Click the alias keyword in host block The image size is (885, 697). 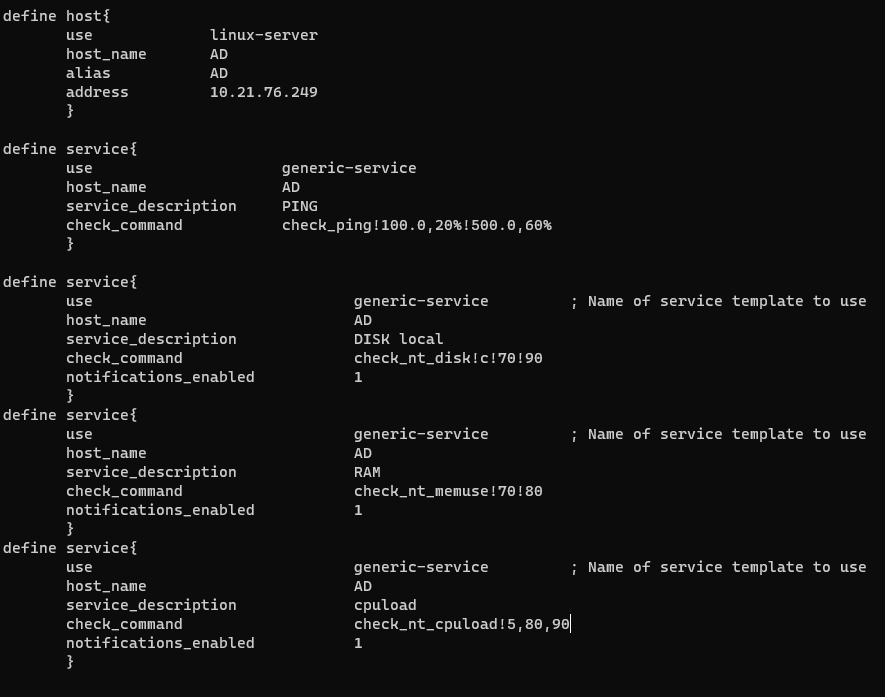(x=88, y=73)
